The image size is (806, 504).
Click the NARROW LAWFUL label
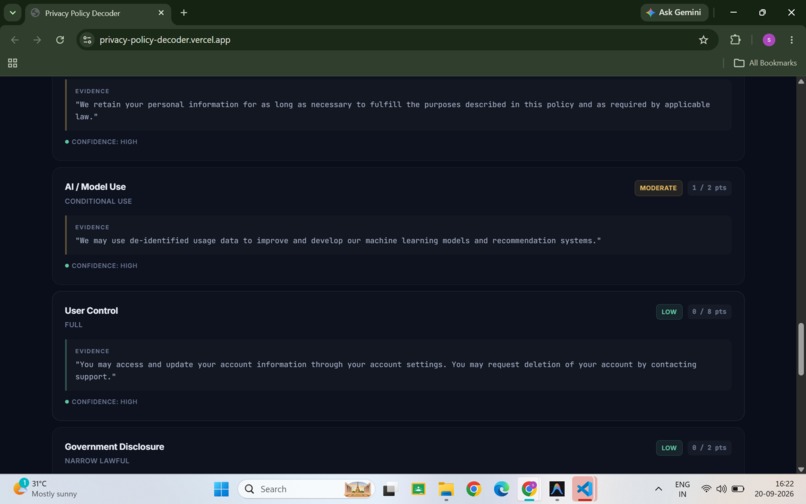pos(97,461)
